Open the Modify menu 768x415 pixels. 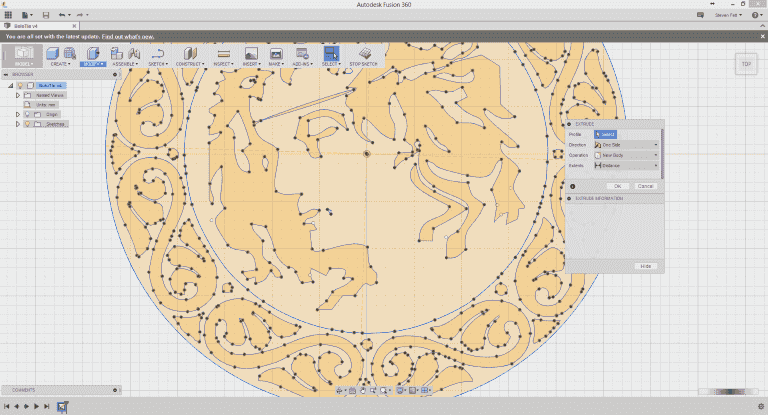pos(93,64)
